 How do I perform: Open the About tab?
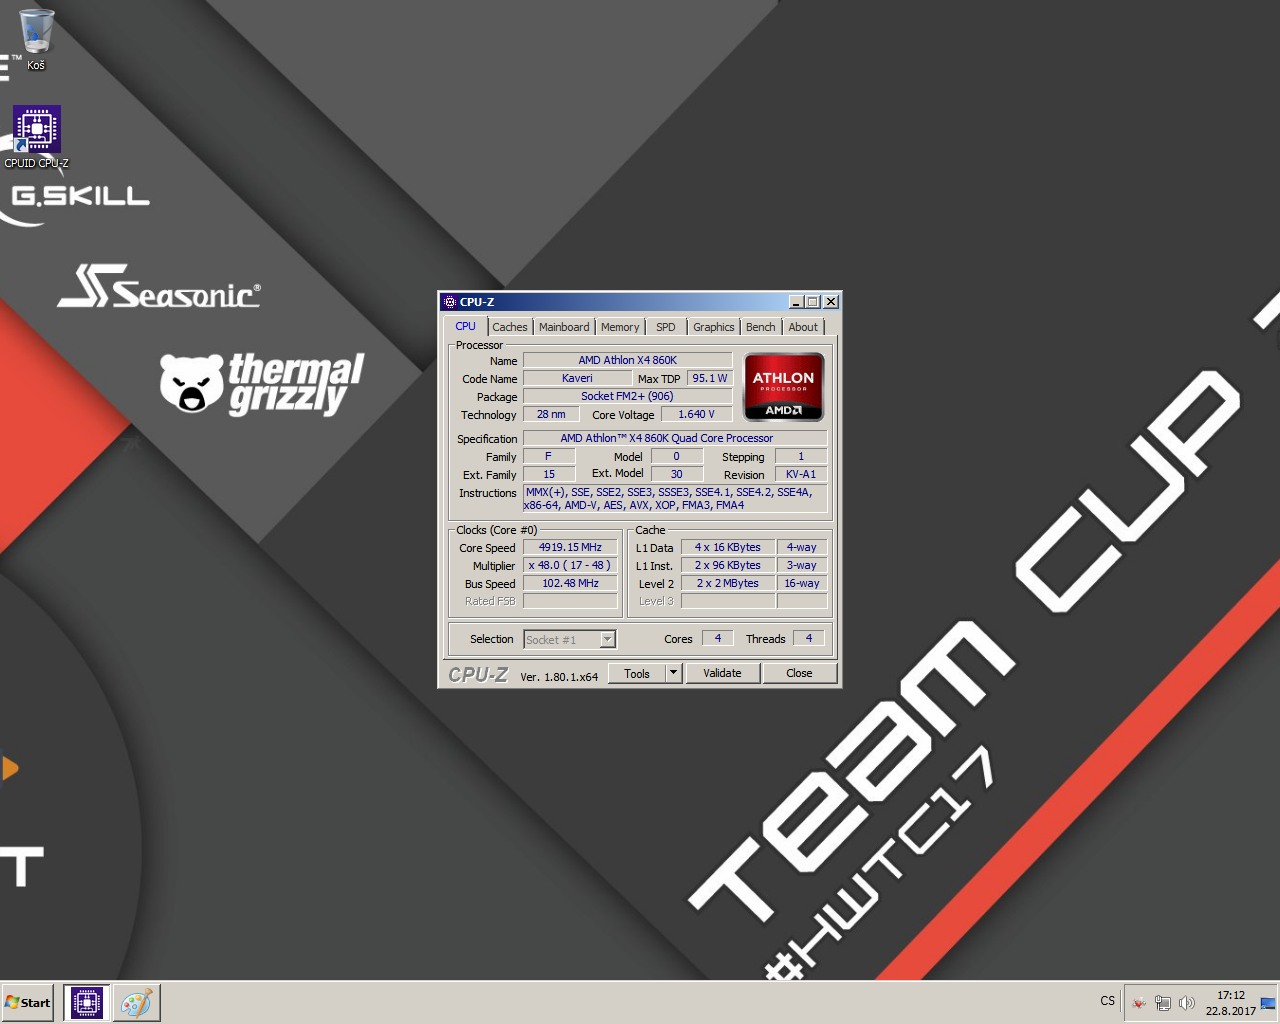click(x=803, y=327)
